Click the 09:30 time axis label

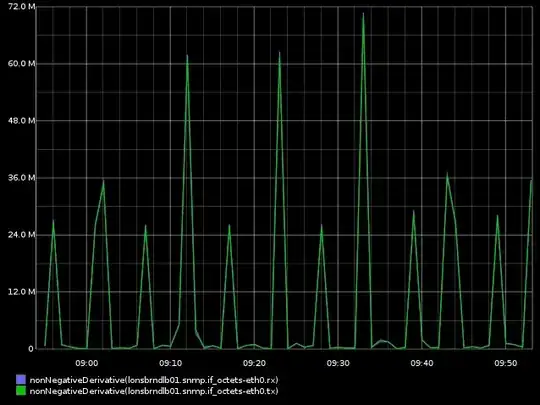pyautogui.click(x=338, y=363)
